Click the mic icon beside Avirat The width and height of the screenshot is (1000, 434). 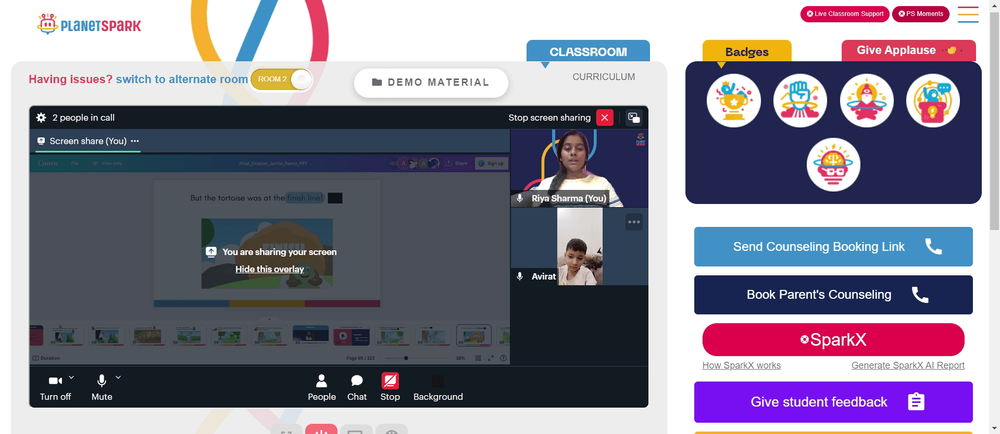tap(520, 277)
